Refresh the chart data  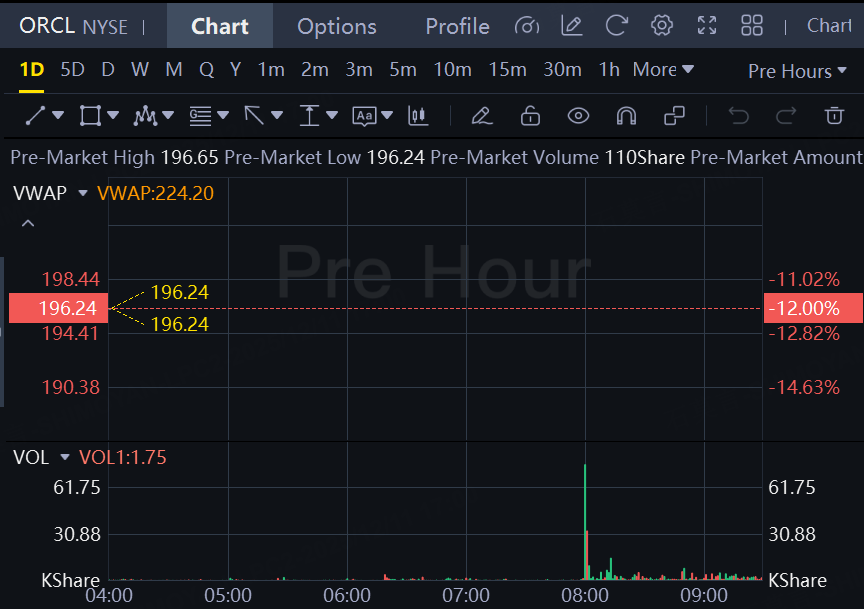[617, 25]
